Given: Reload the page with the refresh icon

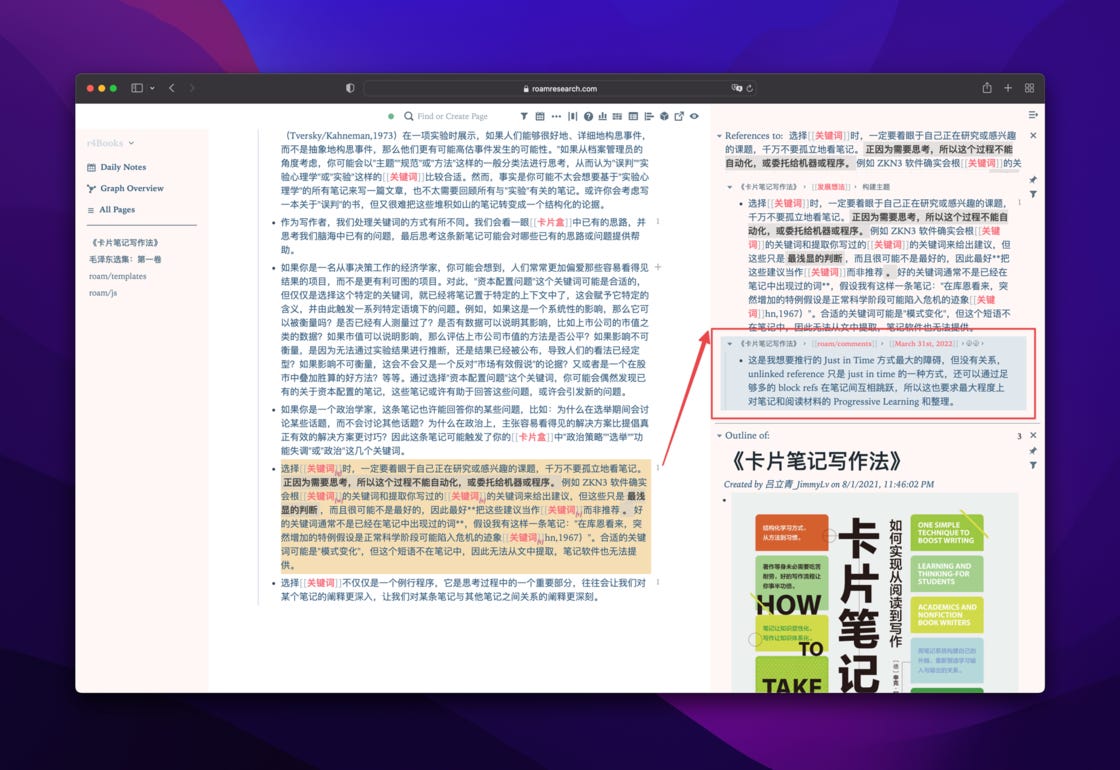Looking at the screenshot, I should [750, 89].
